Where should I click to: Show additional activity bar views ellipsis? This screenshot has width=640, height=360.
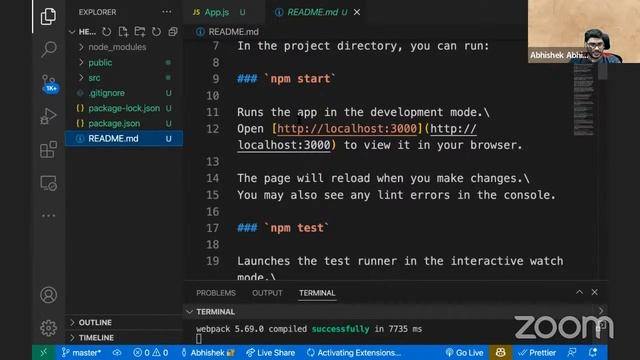48,216
